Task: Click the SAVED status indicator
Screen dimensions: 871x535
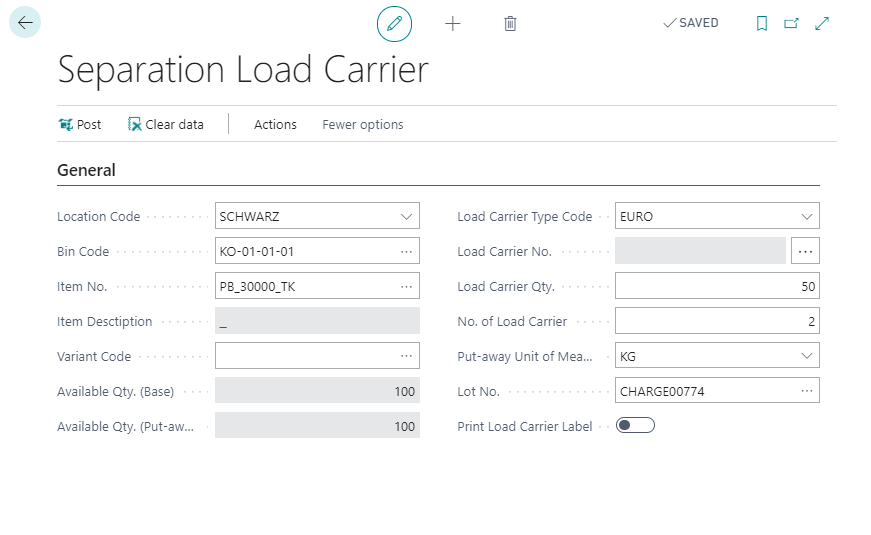Action: tap(691, 23)
